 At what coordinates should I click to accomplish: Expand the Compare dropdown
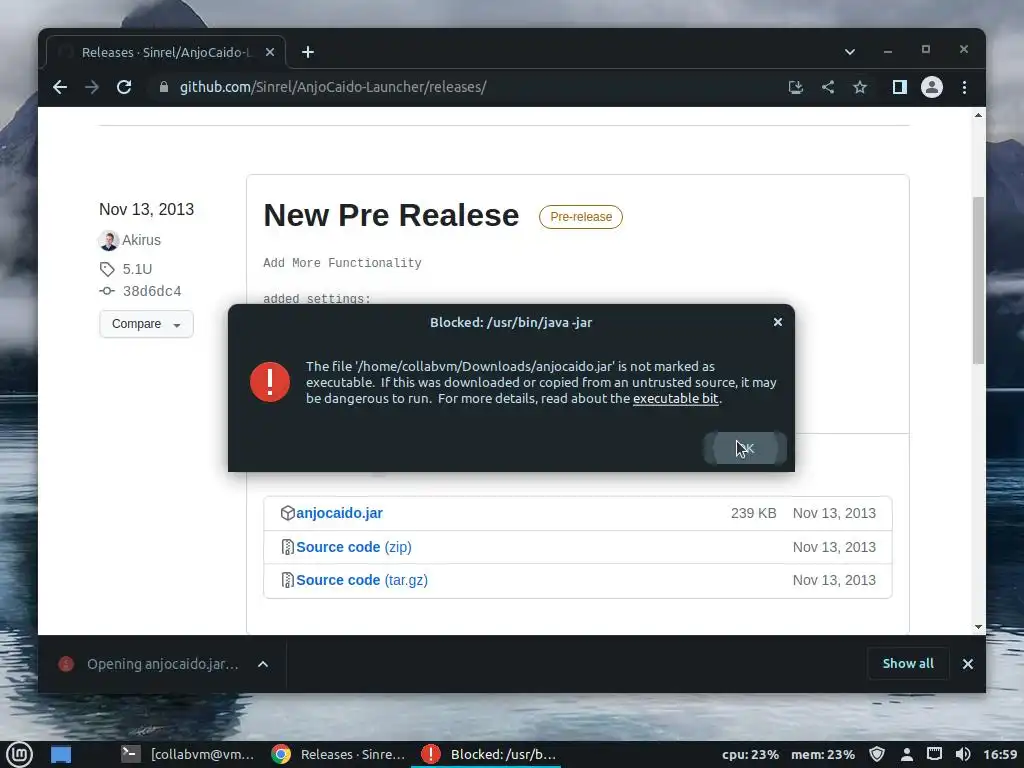(146, 324)
